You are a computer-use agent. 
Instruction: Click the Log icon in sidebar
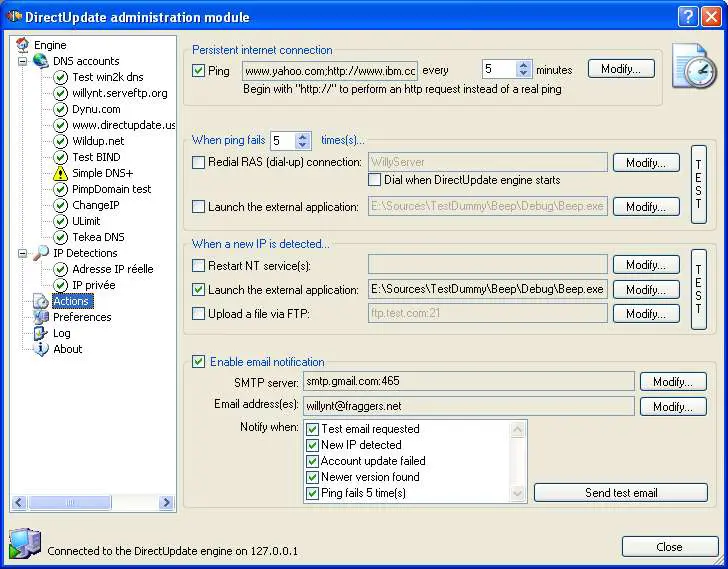pos(41,333)
